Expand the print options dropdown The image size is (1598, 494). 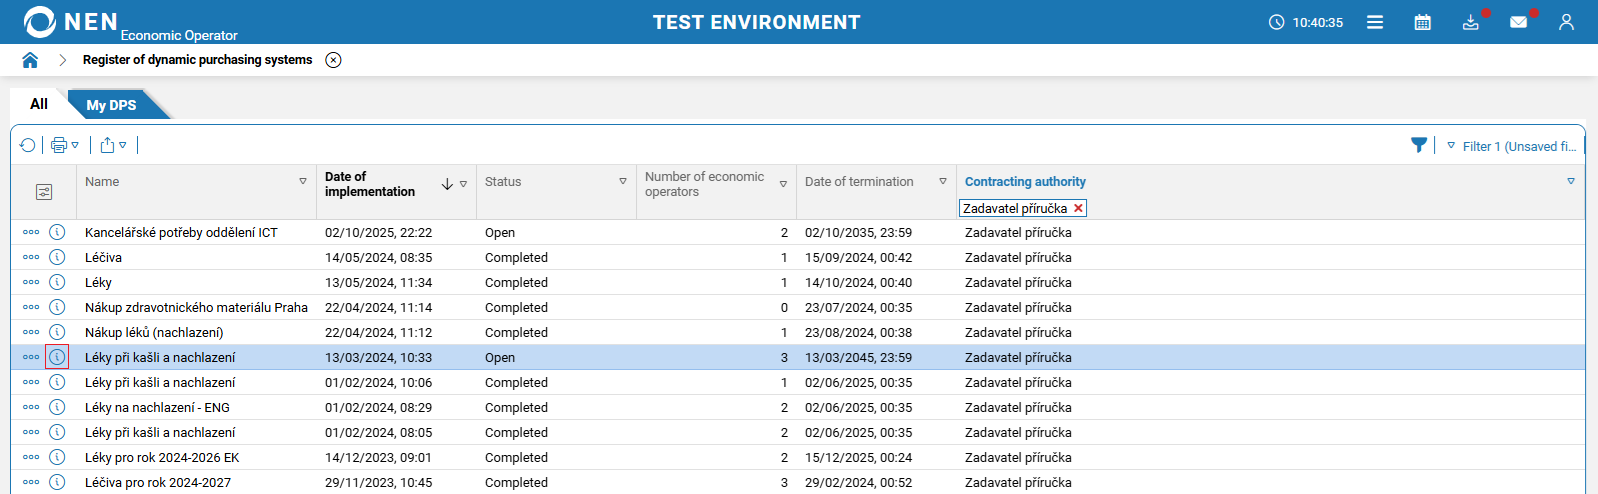[75, 145]
